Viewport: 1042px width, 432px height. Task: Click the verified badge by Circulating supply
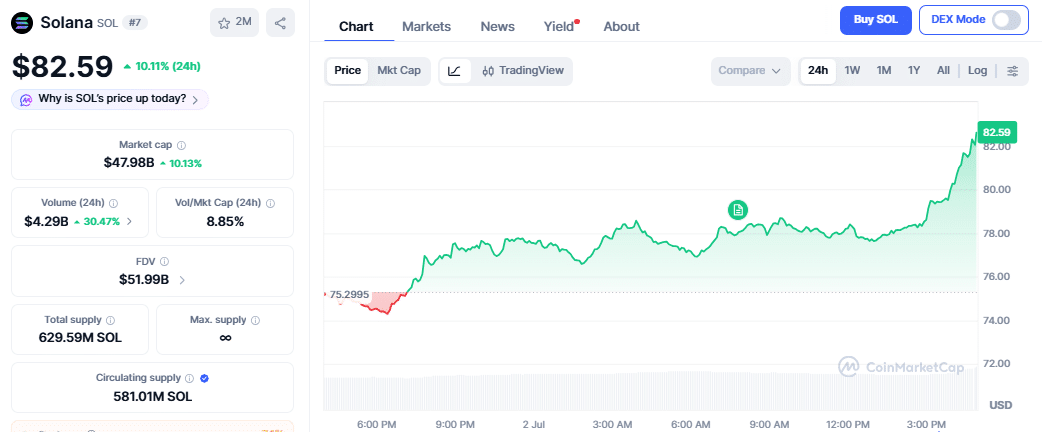(x=205, y=378)
